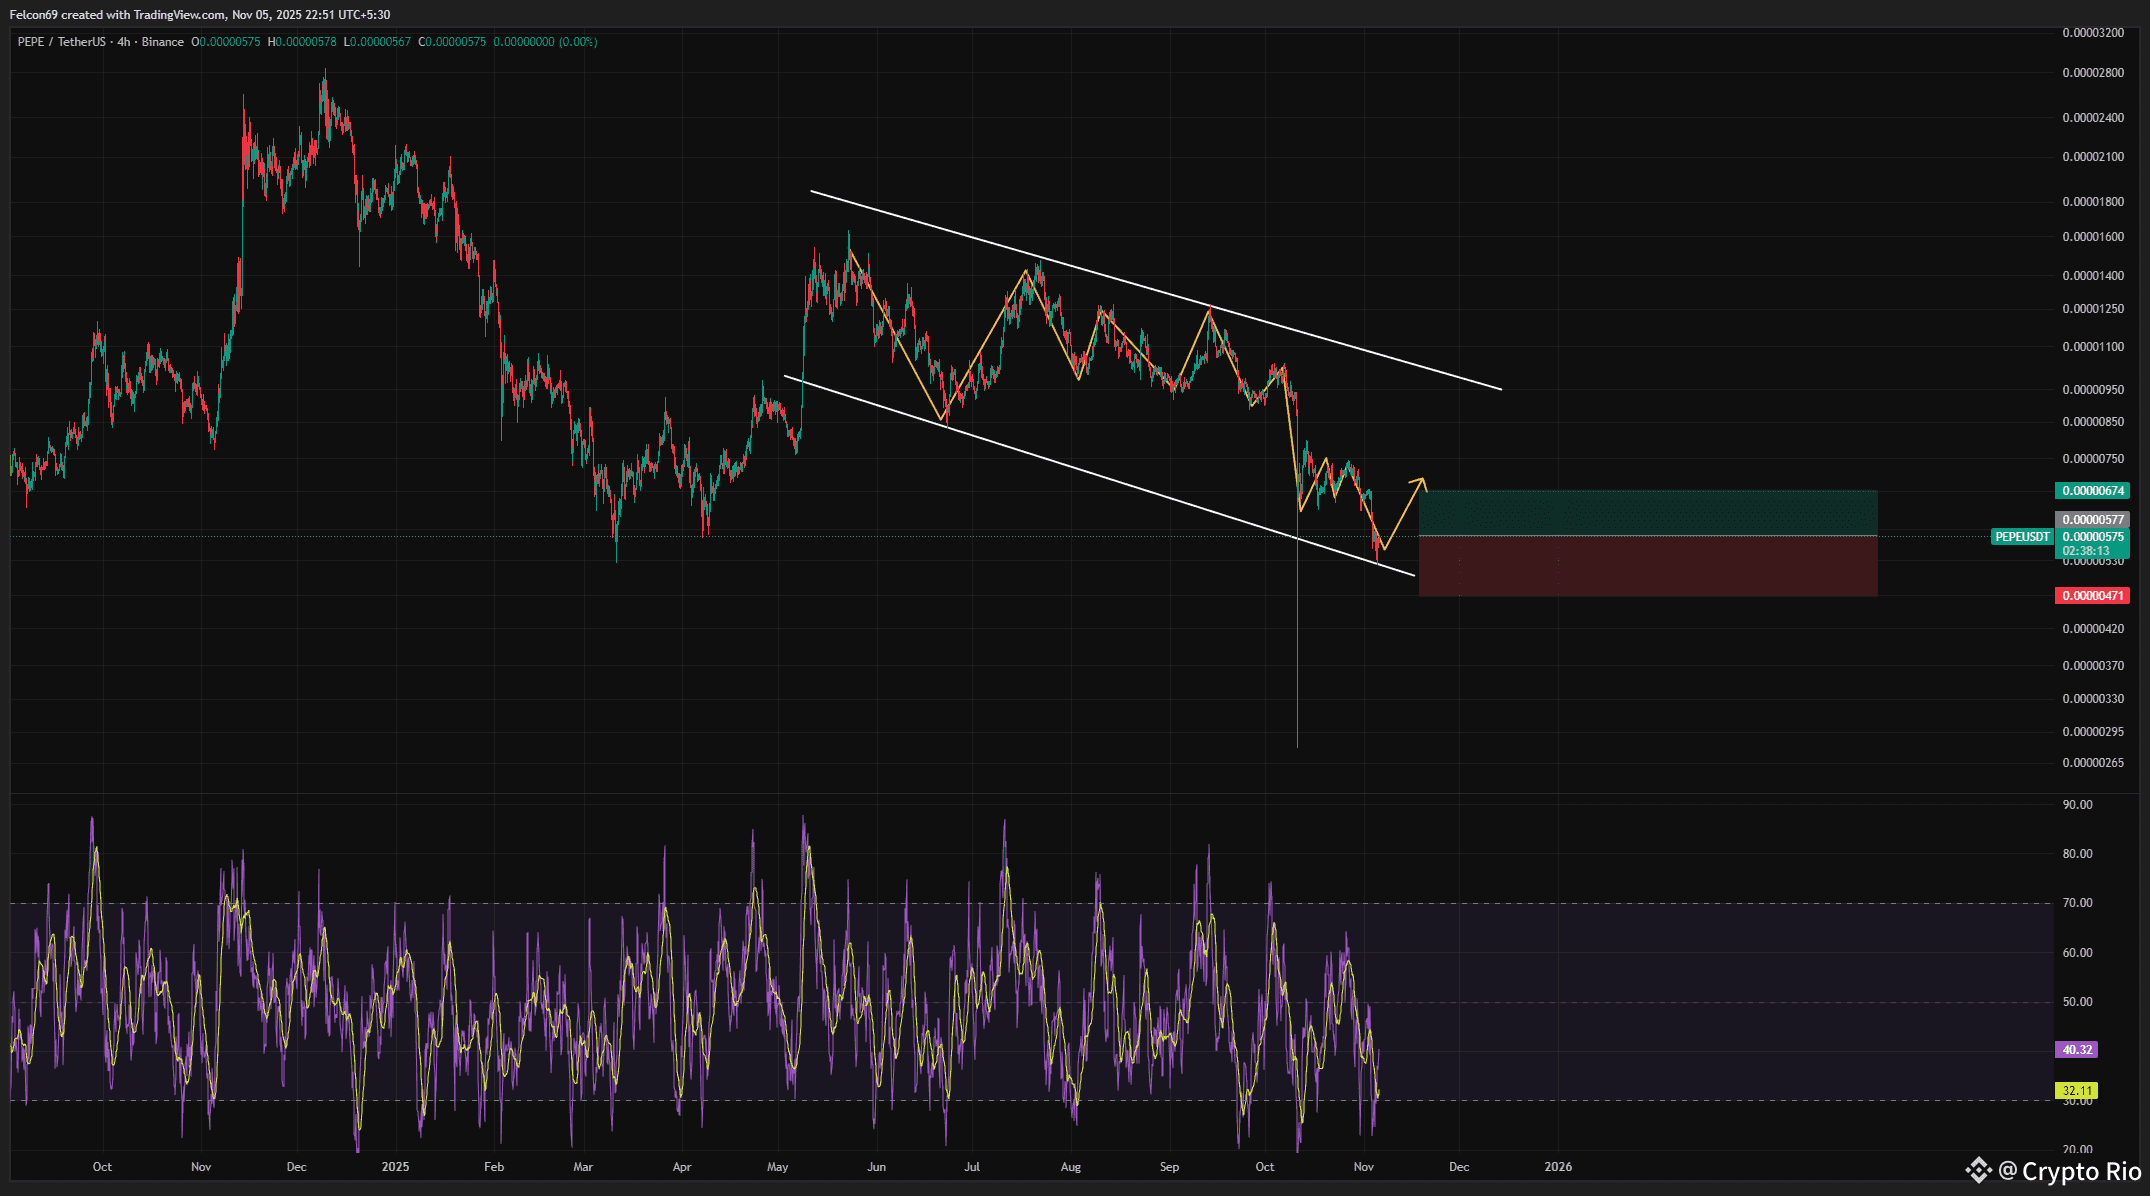The image size is (2150, 1196).
Task: Click the 2025 label on the time axis
Action: coord(395,1167)
